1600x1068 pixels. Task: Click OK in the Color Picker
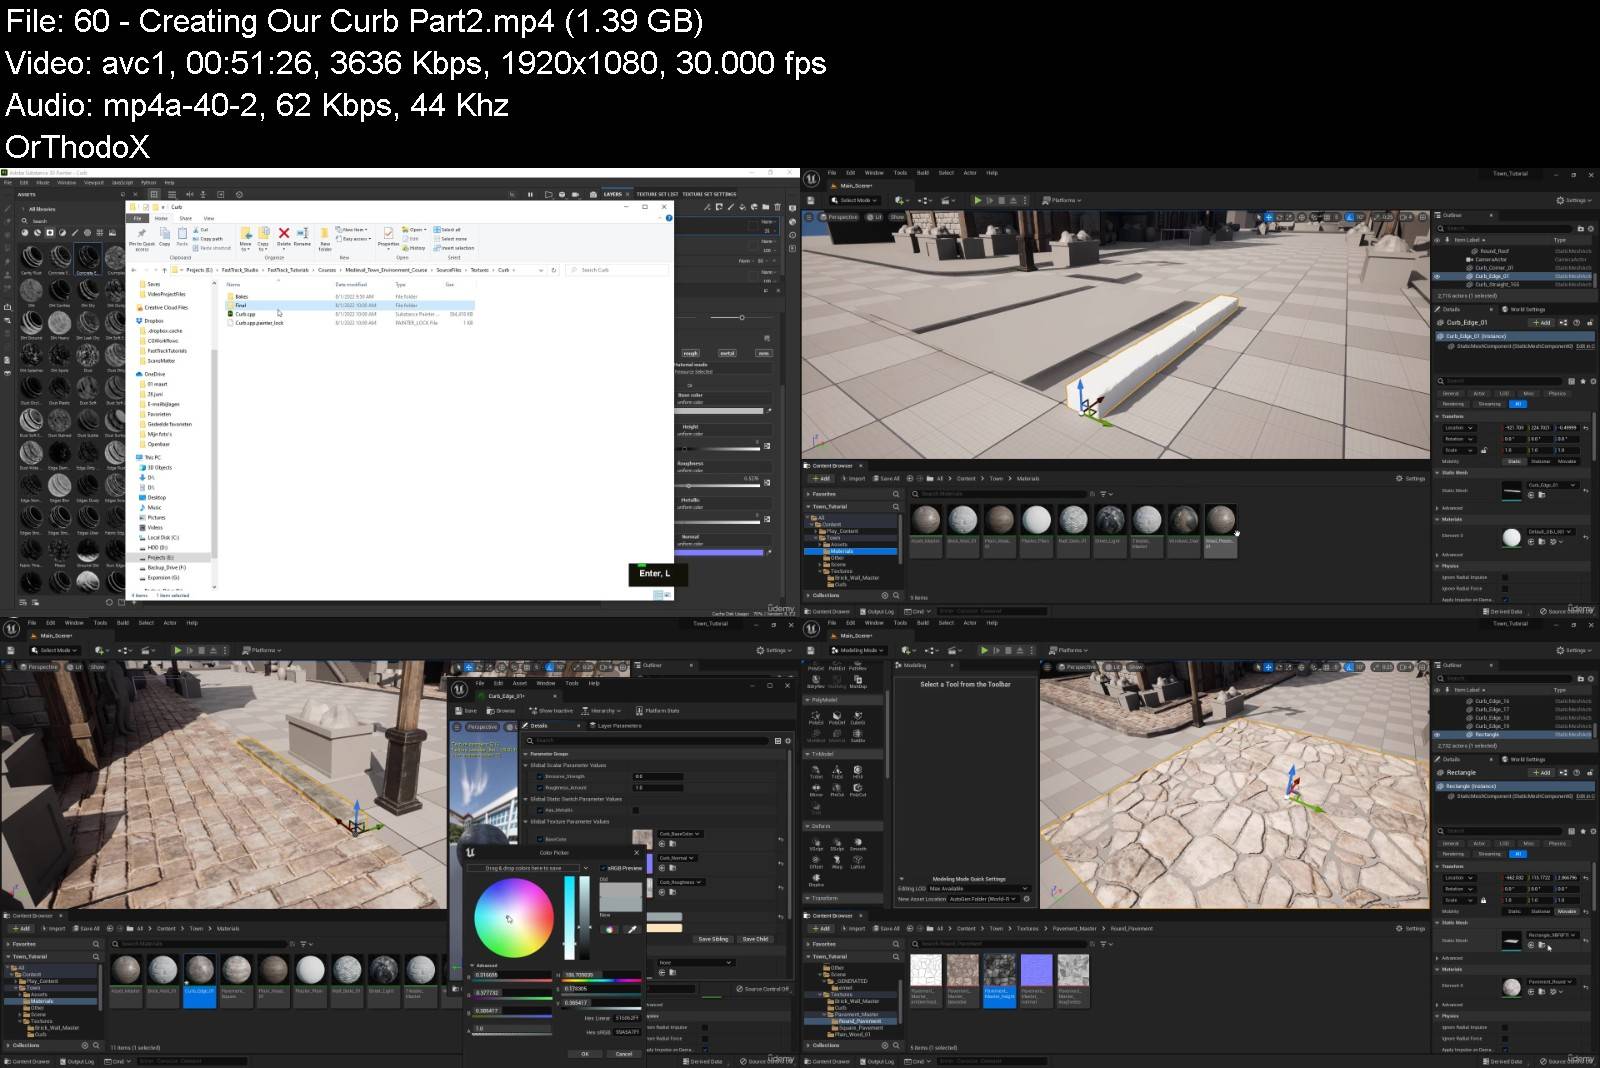point(585,1054)
